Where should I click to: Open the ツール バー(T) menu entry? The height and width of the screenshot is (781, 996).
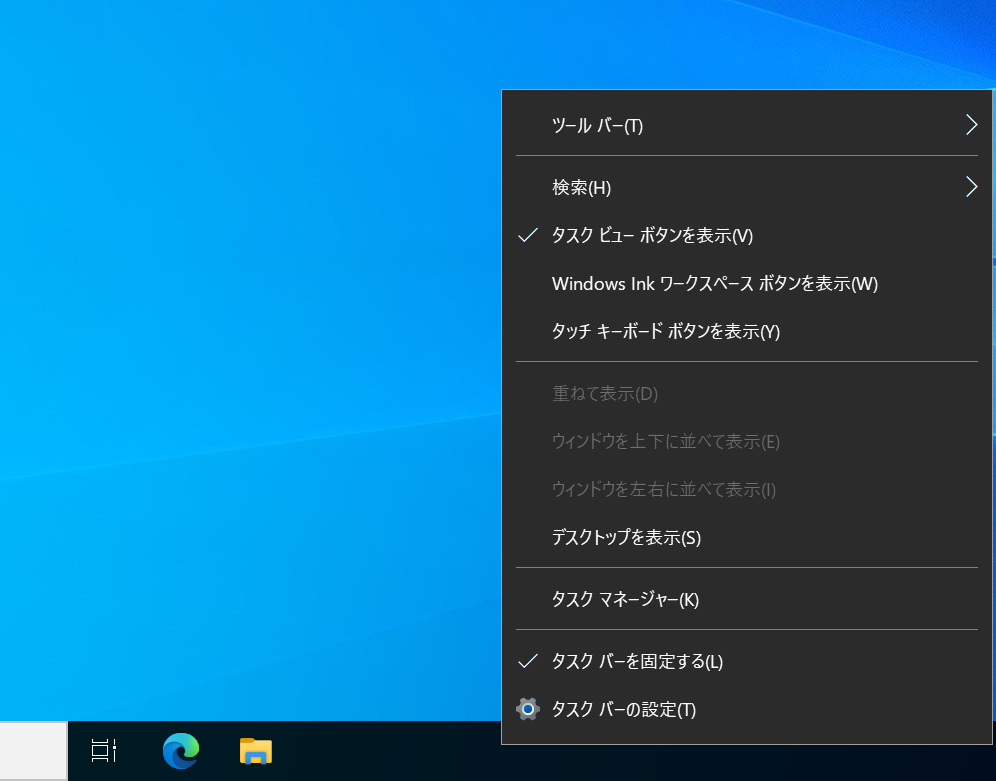[x=597, y=126]
